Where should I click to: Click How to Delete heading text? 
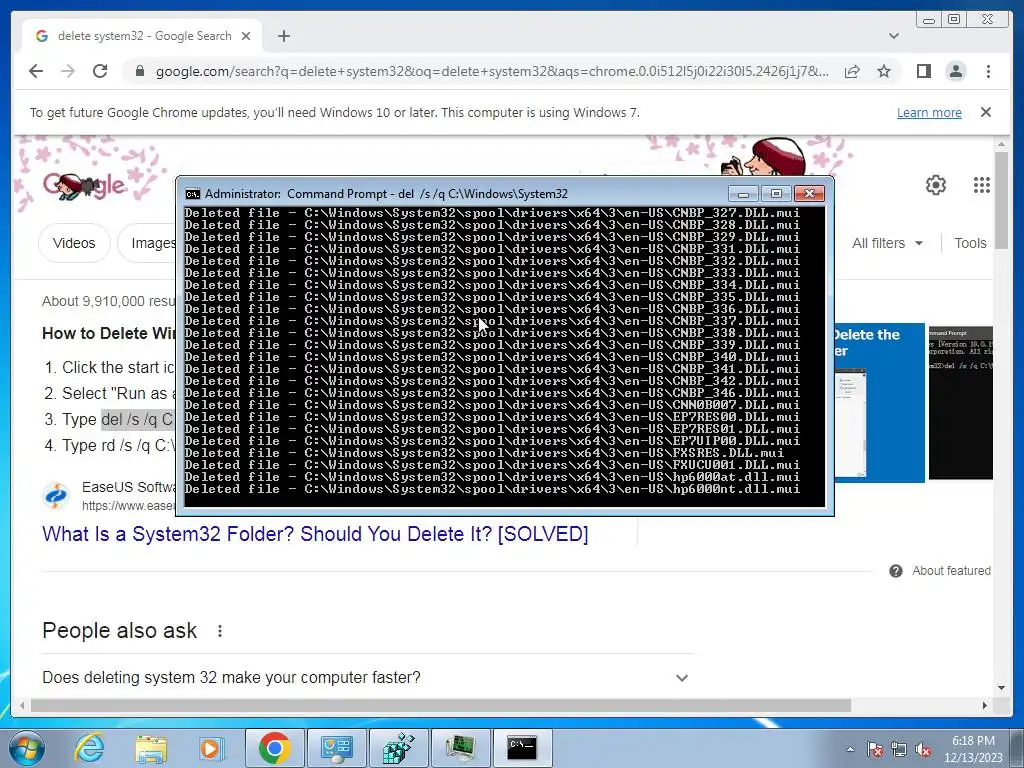(x=108, y=334)
